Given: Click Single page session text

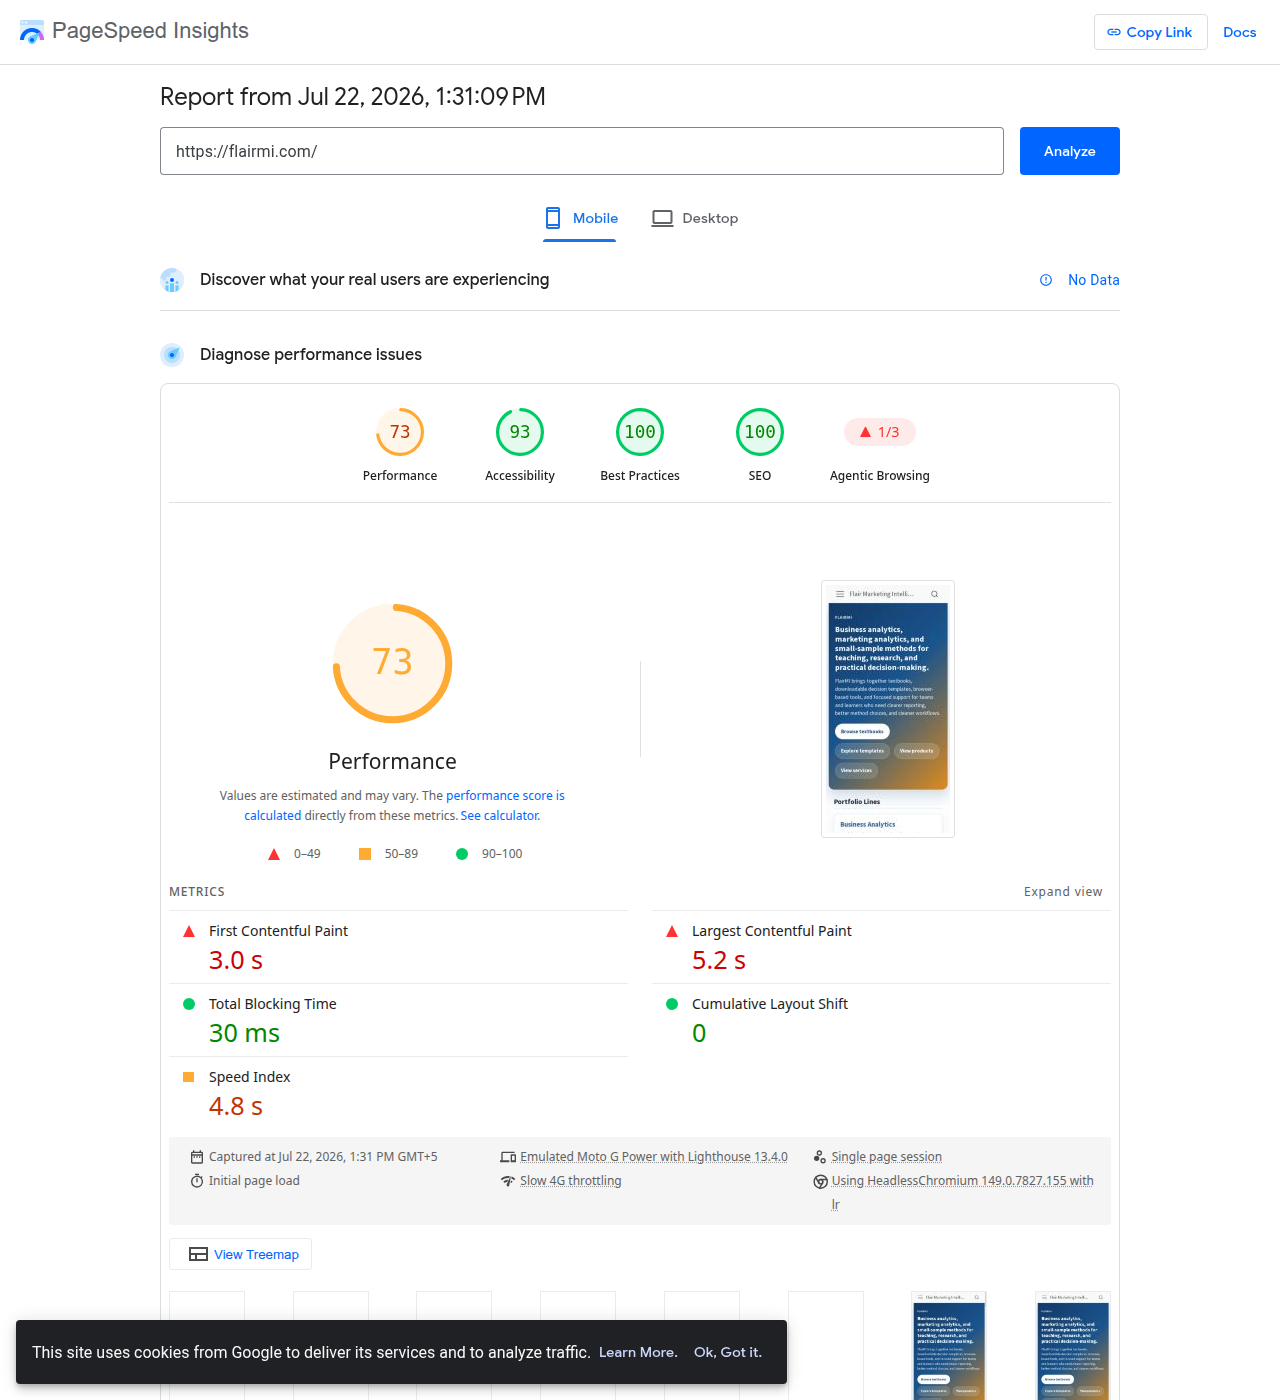Looking at the screenshot, I should pyautogui.click(x=887, y=1157).
